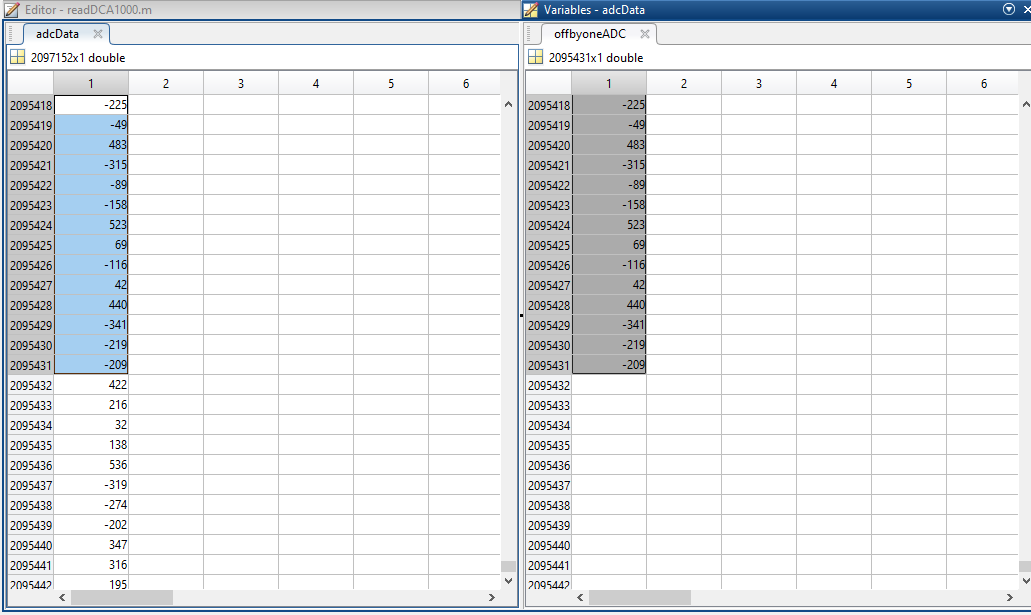The height and width of the screenshot is (615, 1031).
Task: Click the Editor readDCA1000.m title icon
Action: pos(12,10)
